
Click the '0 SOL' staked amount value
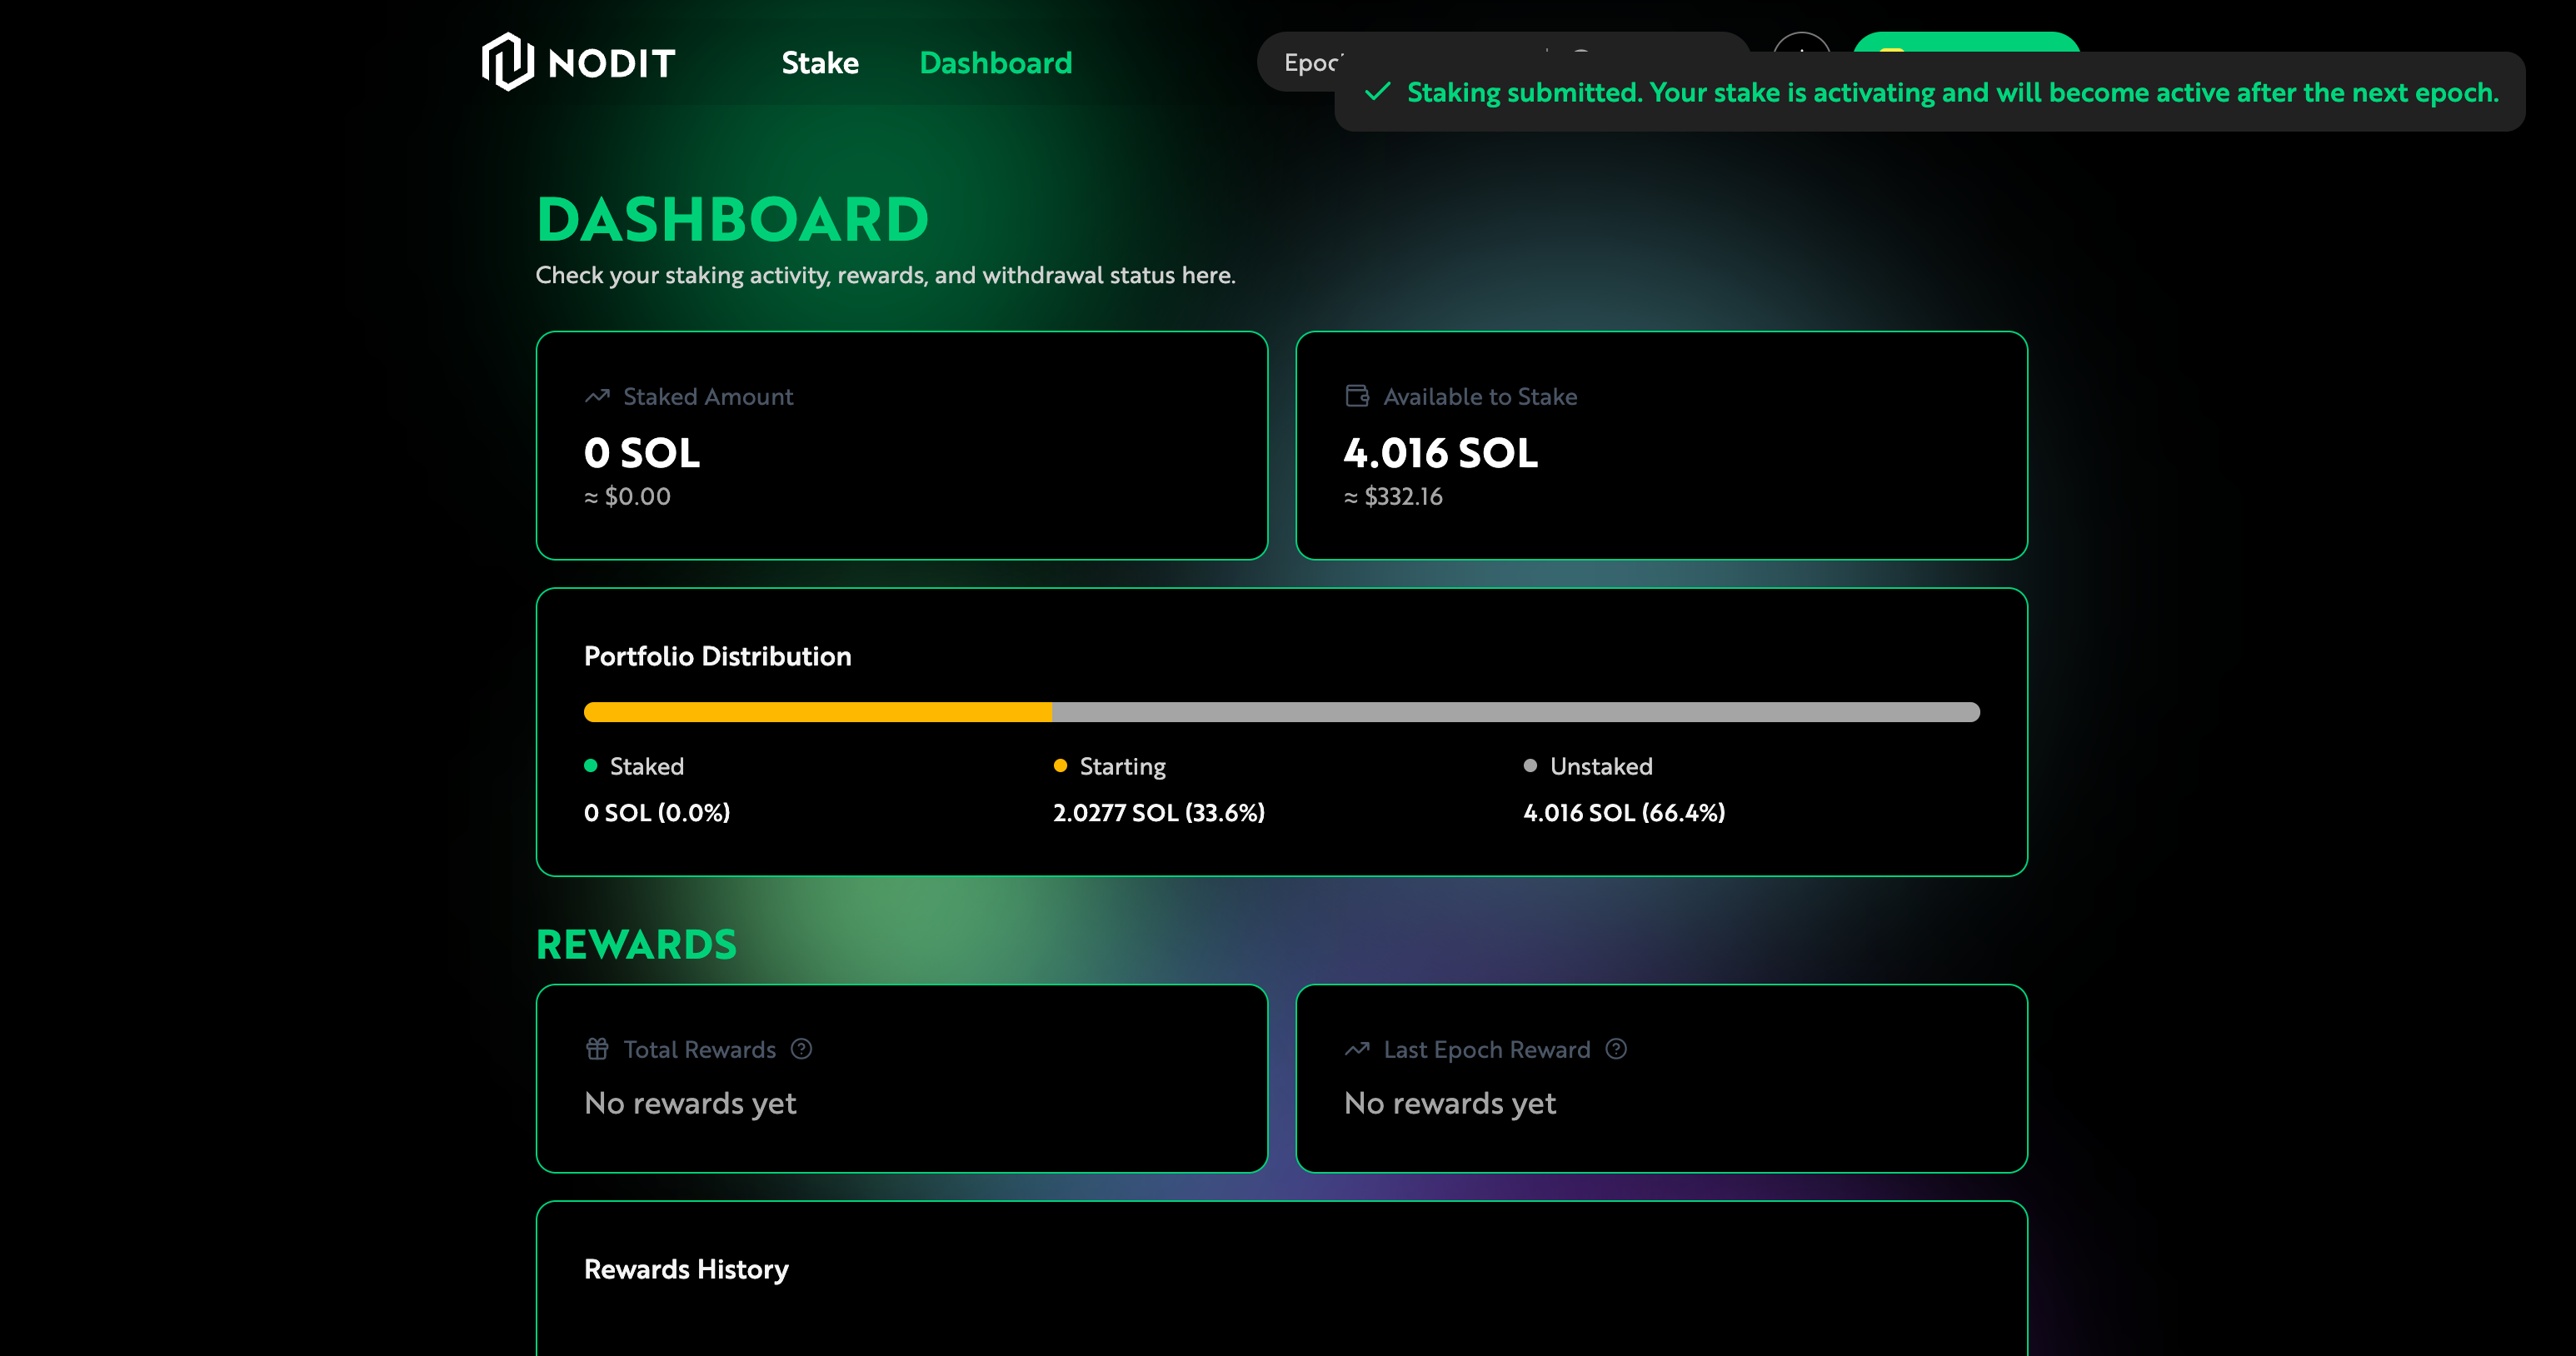[642, 453]
